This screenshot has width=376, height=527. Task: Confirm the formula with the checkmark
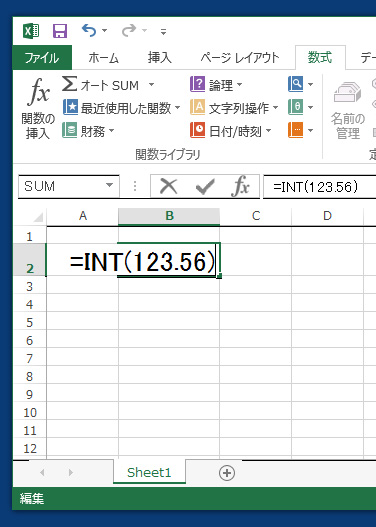pyautogui.click(x=205, y=187)
